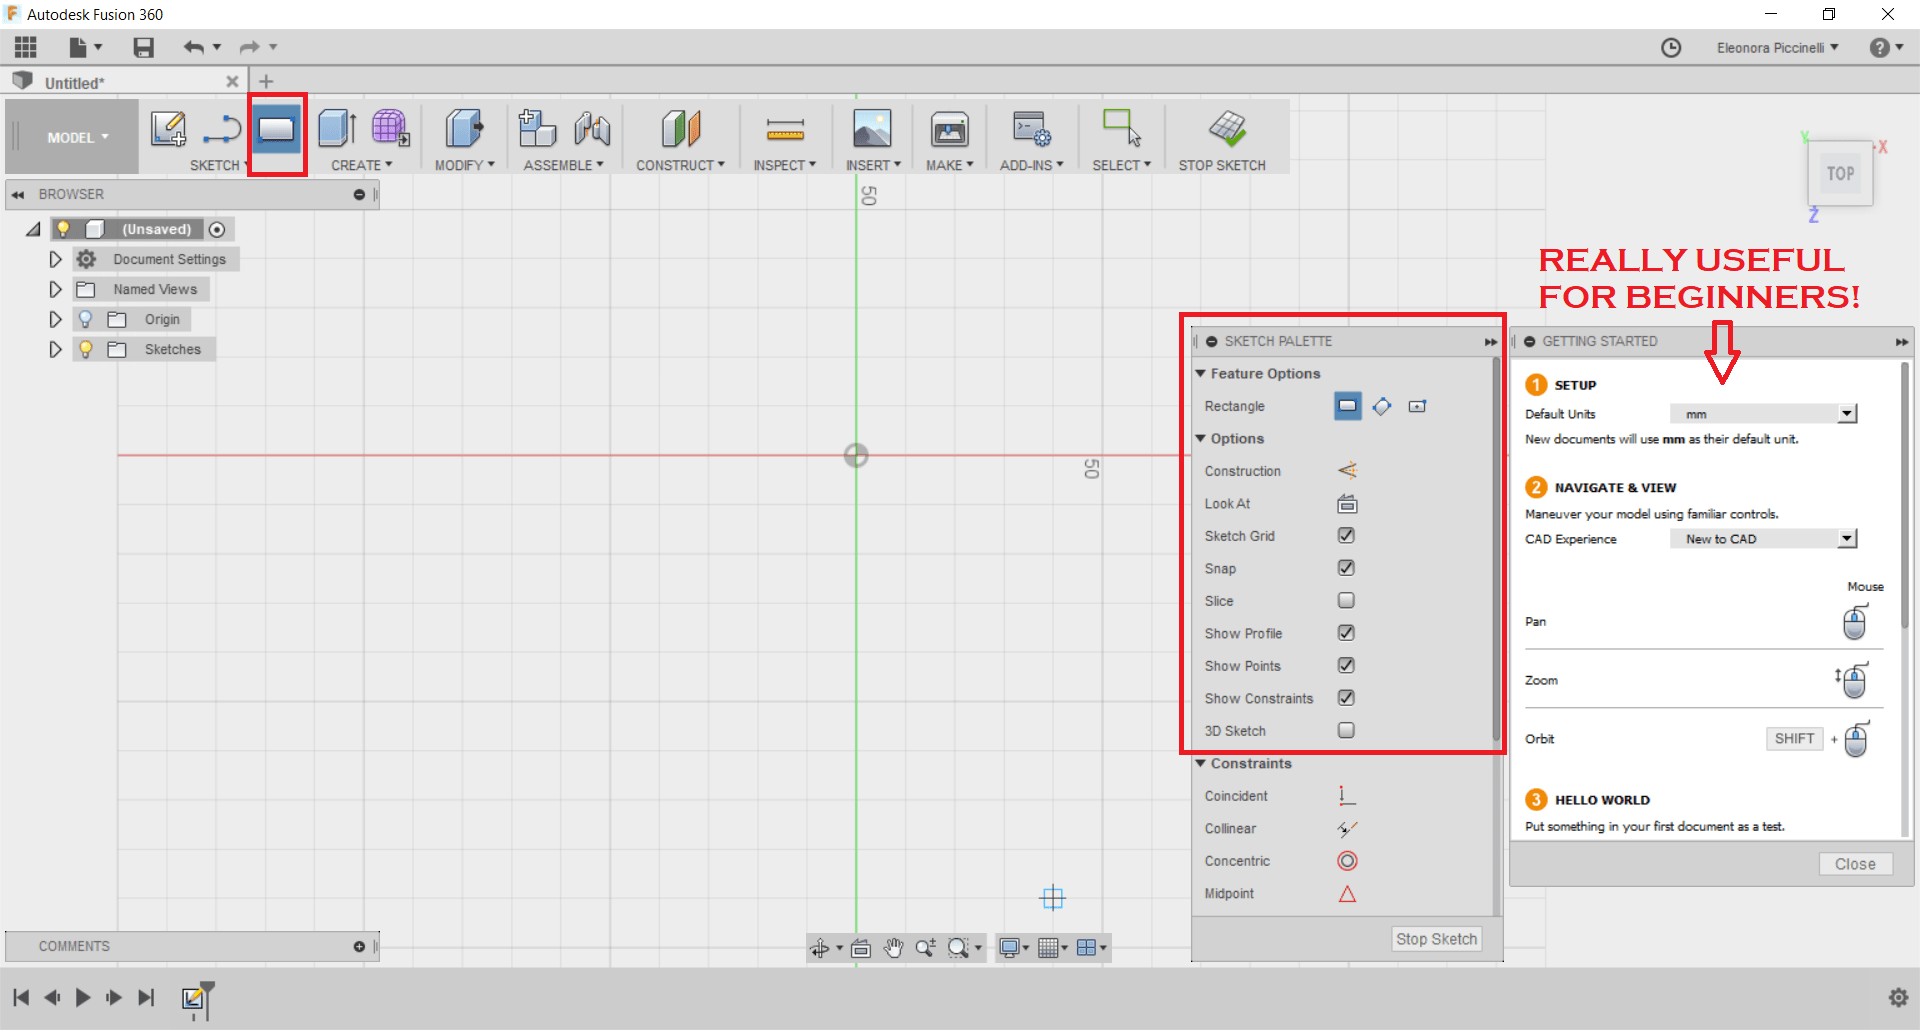Apply the Collinear constraint

[1347, 828]
